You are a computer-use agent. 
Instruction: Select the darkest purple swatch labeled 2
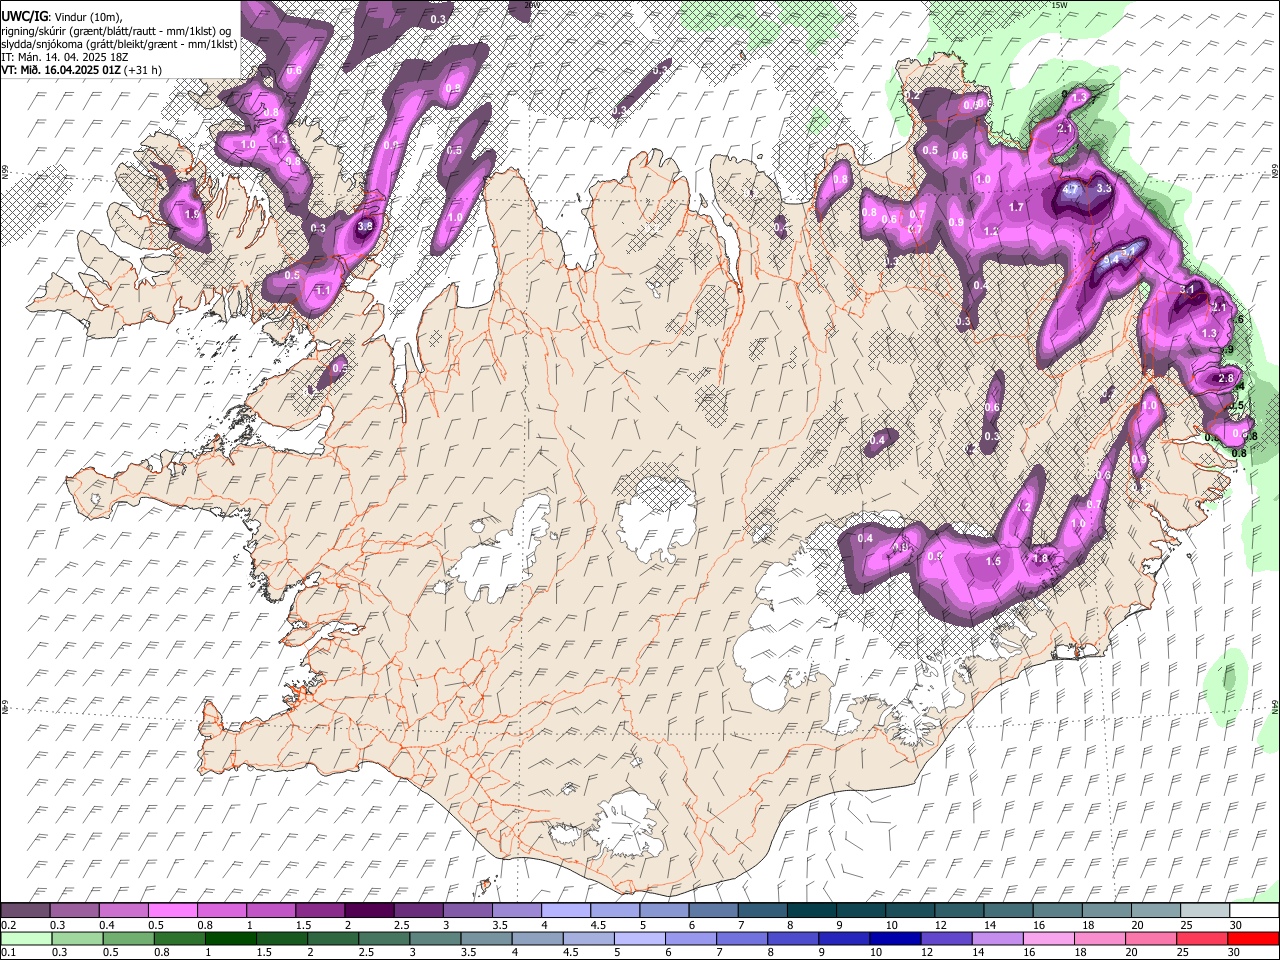point(369,911)
